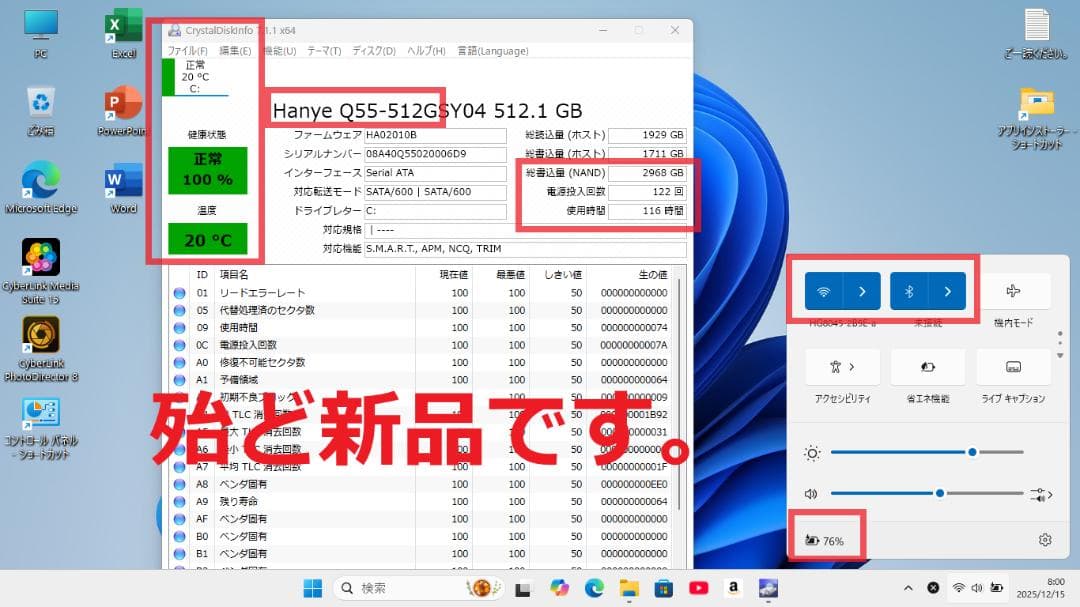
Task: Select the 代替処理済のセクタ数 row
Action: pos(422,310)
